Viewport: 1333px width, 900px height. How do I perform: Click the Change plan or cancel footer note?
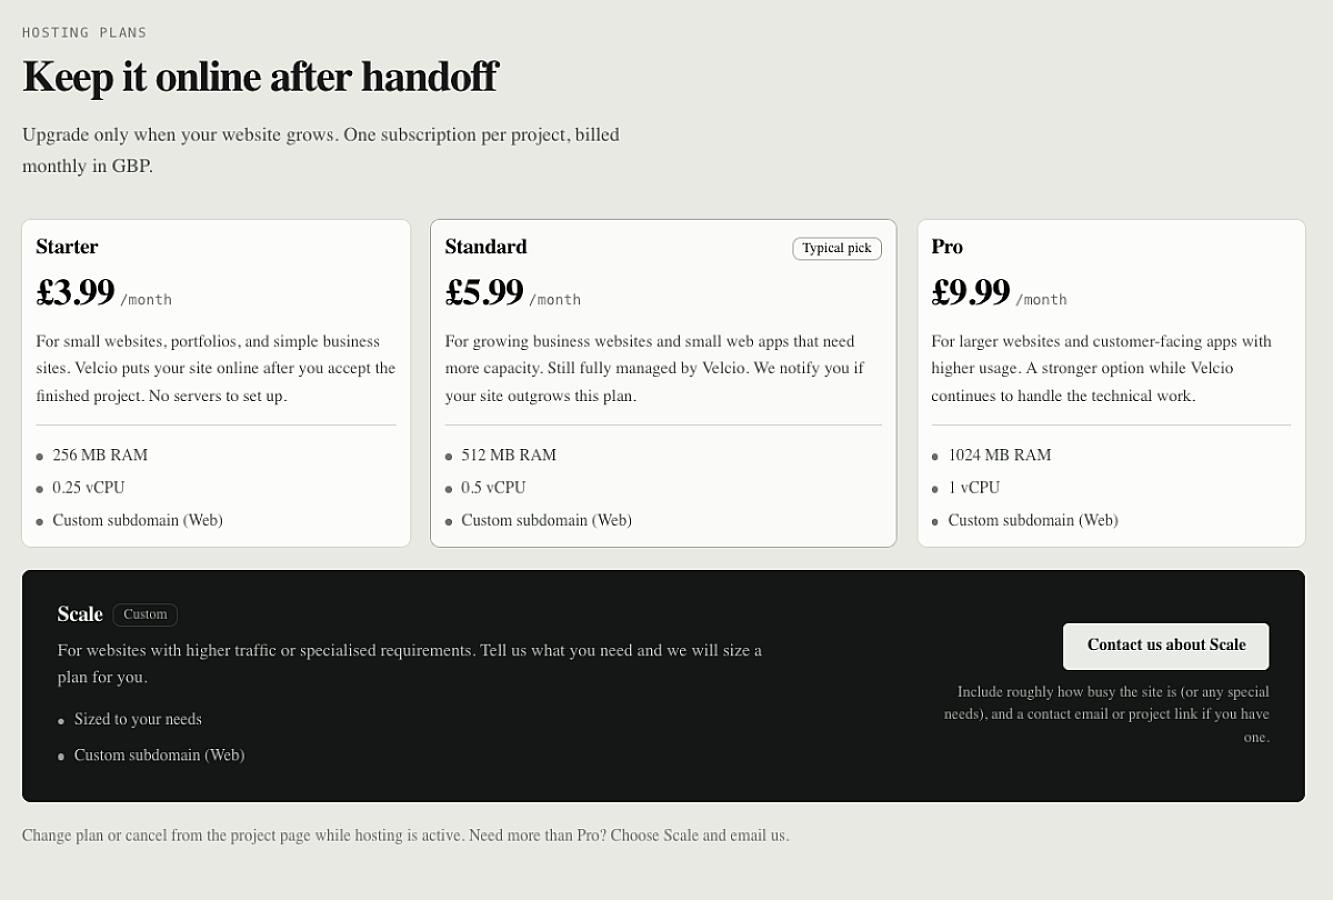point(405,836)
